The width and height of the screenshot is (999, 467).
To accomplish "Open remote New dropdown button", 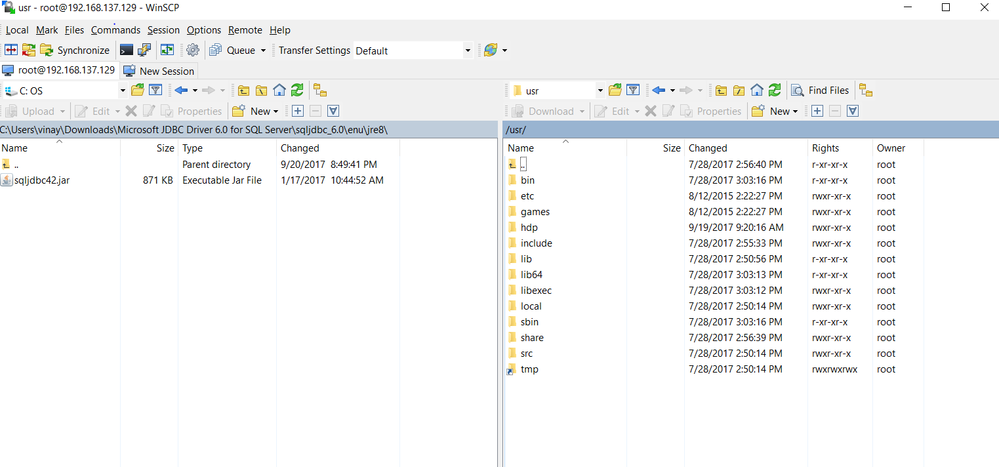I will point(775,111).
